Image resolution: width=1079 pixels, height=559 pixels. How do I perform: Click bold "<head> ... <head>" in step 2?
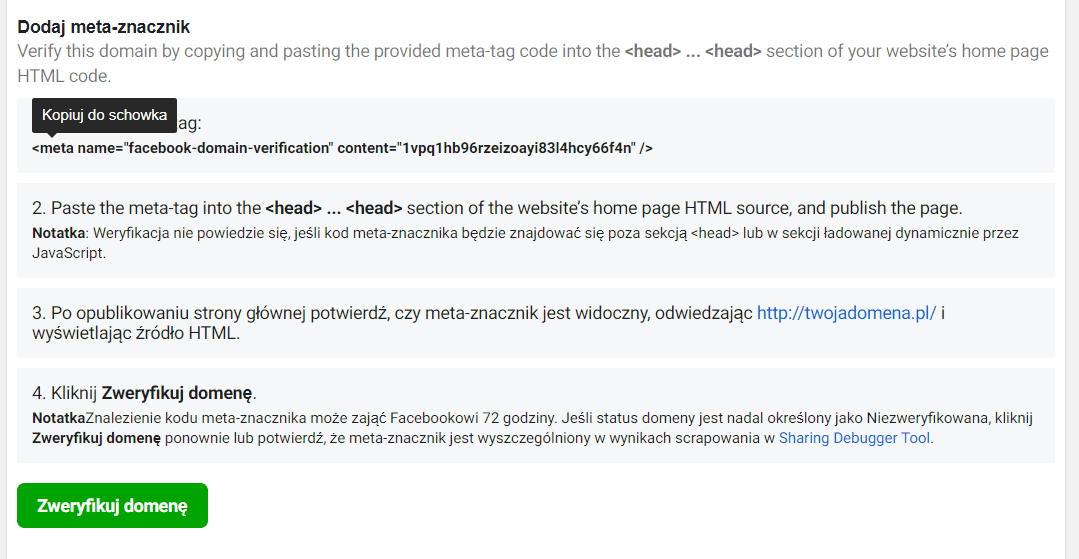pos(333,208)
